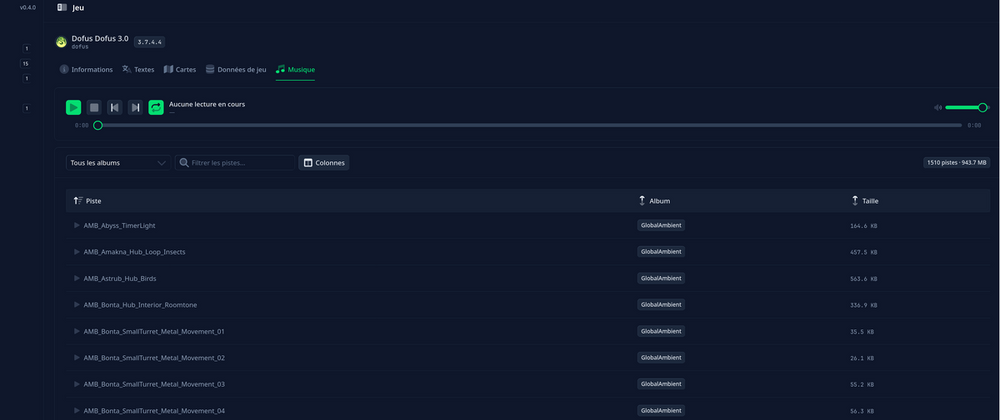Click the sort icon next to Piste
Screen dimensions: 1000x420
[78, 201]
